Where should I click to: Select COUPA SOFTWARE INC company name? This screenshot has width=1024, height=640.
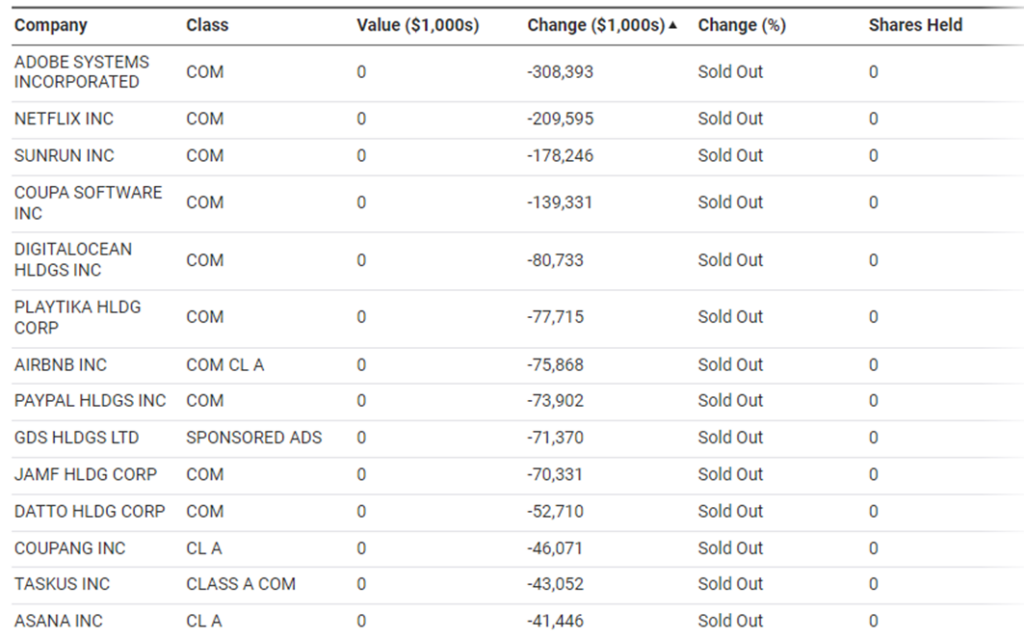[x=88, y=202]
